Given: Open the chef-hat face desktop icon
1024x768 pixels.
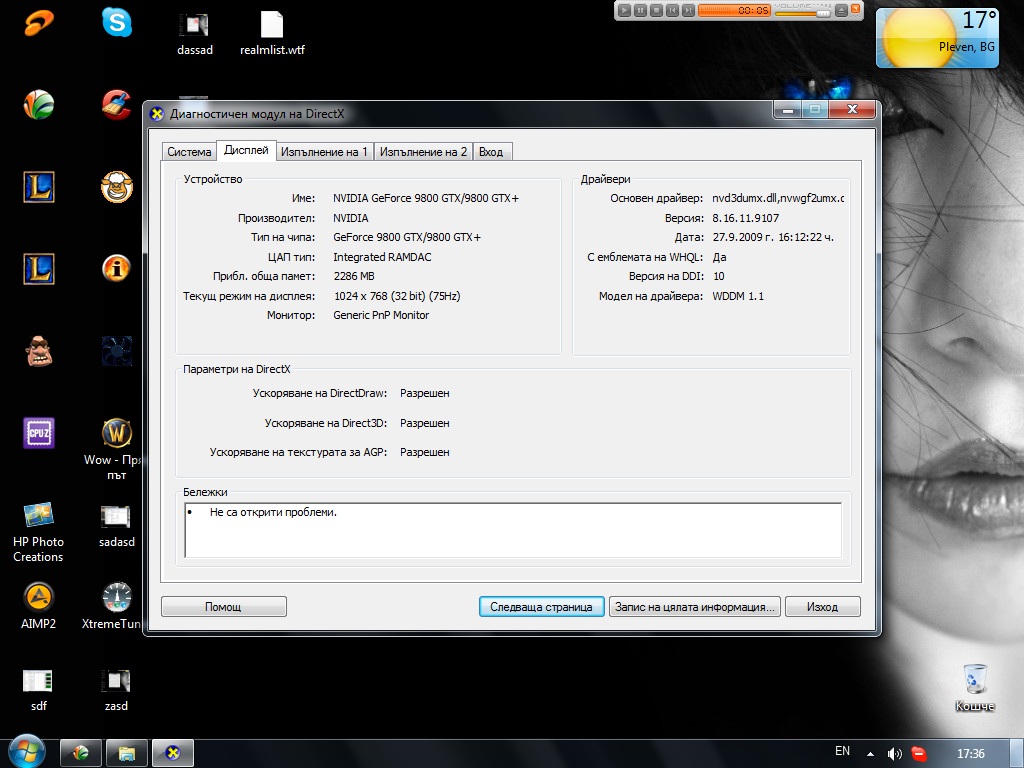Looking at the screenshot, I should pos(117,187).
